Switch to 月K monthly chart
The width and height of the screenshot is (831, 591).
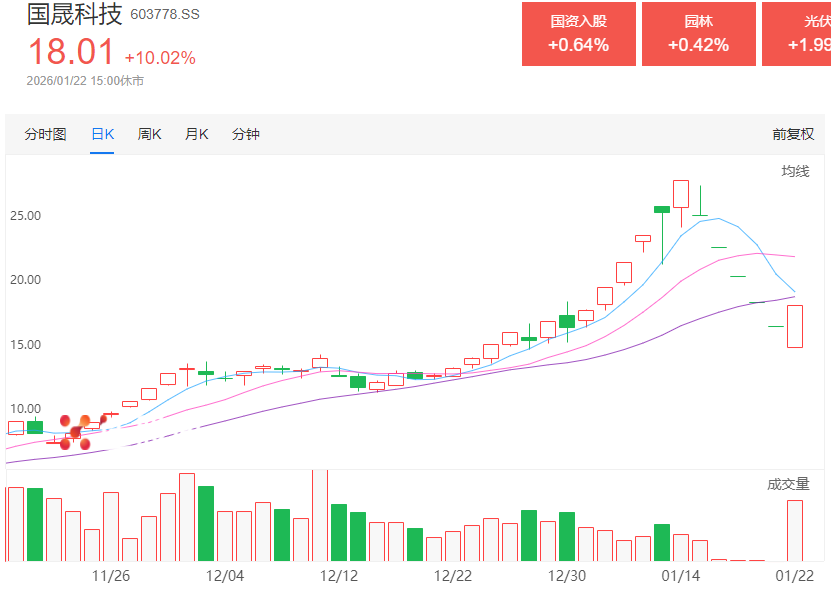click(x=196, y=134)
